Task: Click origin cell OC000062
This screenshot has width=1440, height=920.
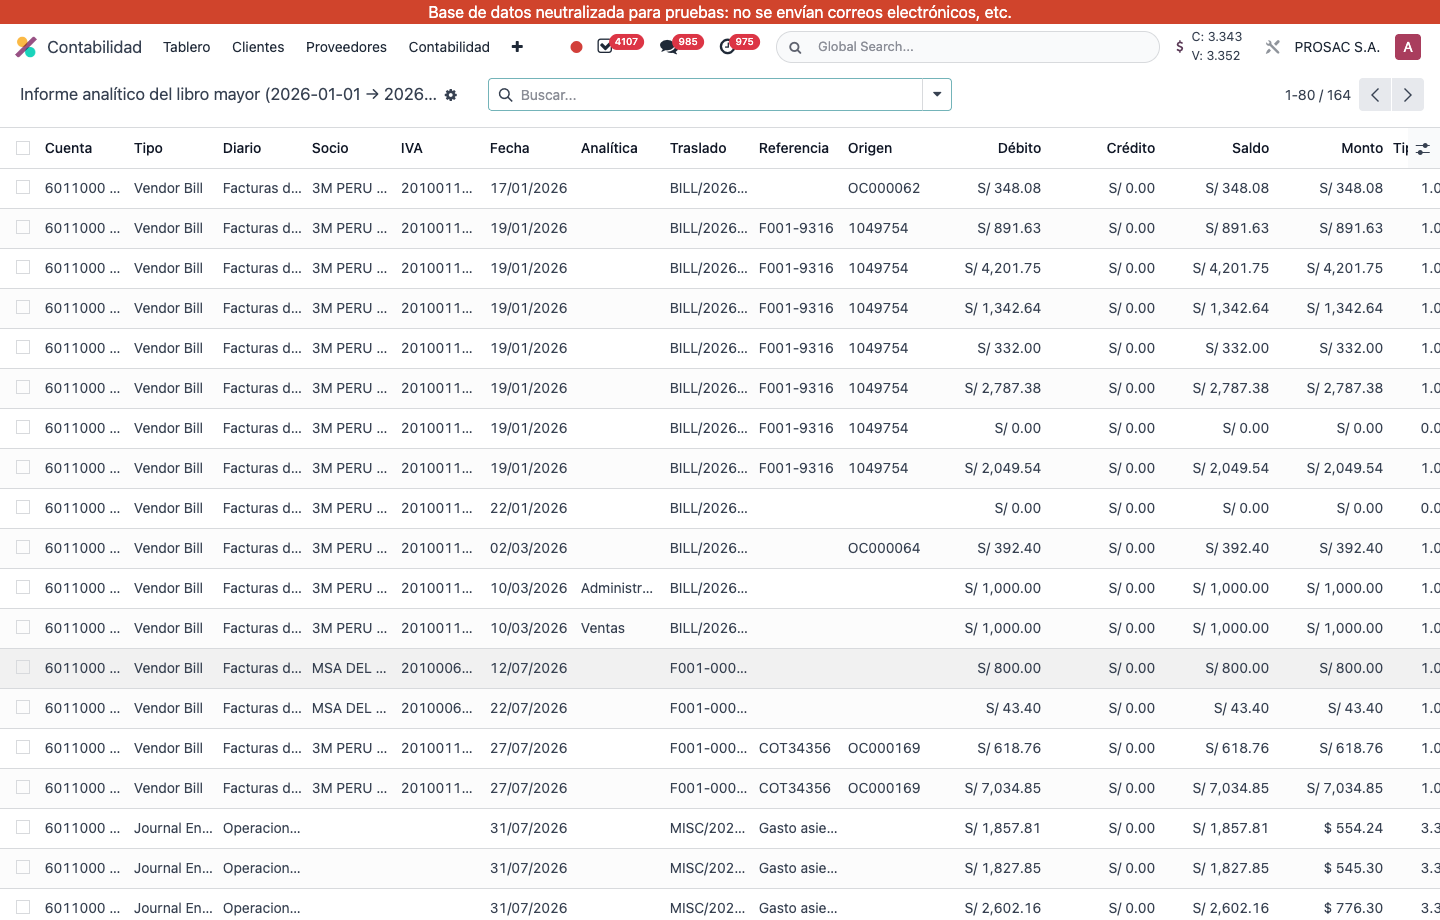Action: click(x=884, y=188)
